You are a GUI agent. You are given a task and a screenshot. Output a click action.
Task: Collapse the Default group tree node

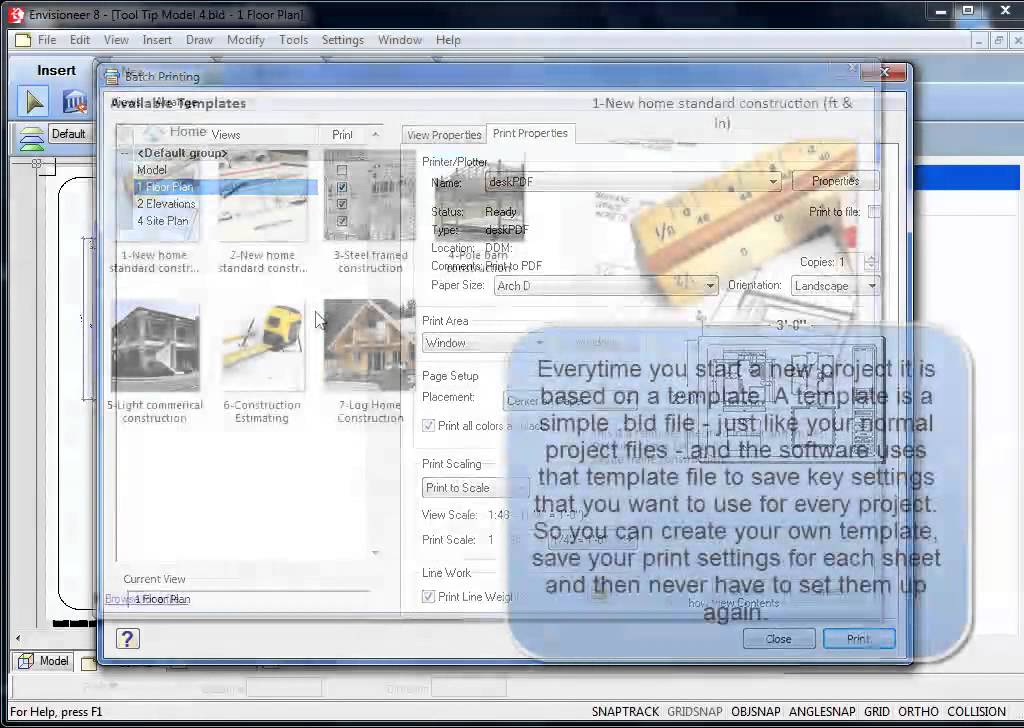pyautogui.click(x=124, y=153)
